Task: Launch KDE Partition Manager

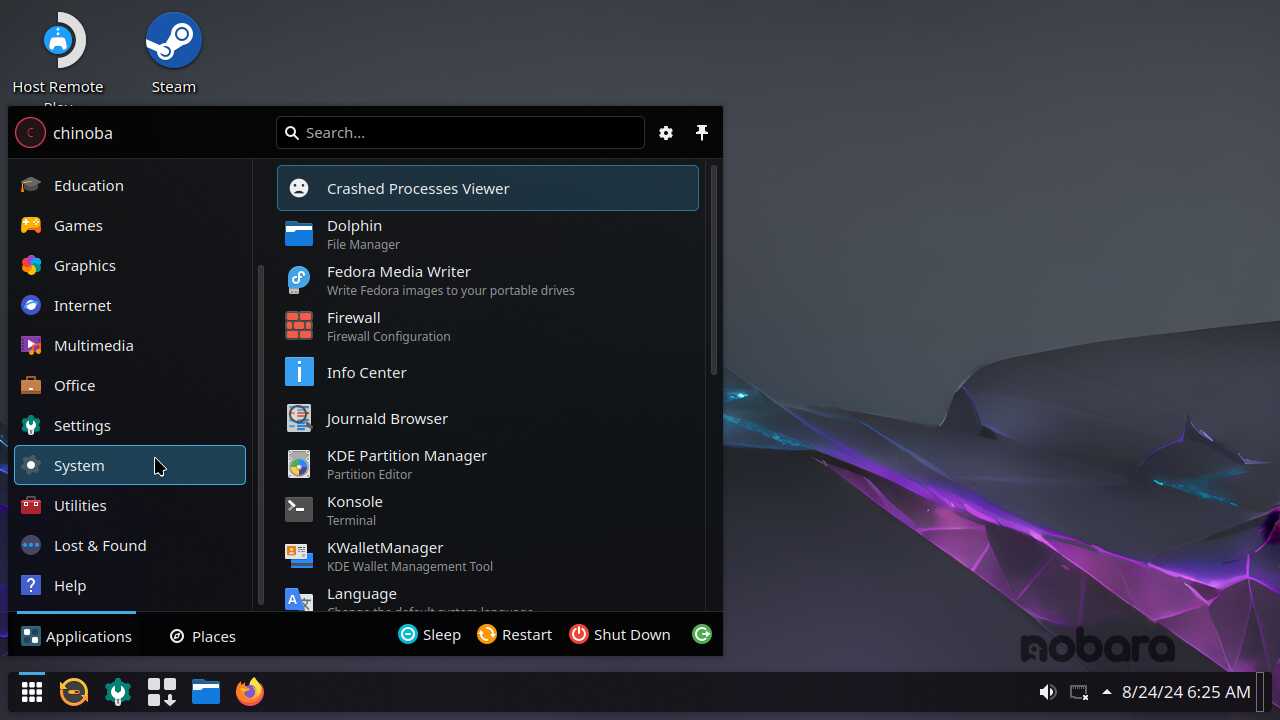Action: point(487,464)
